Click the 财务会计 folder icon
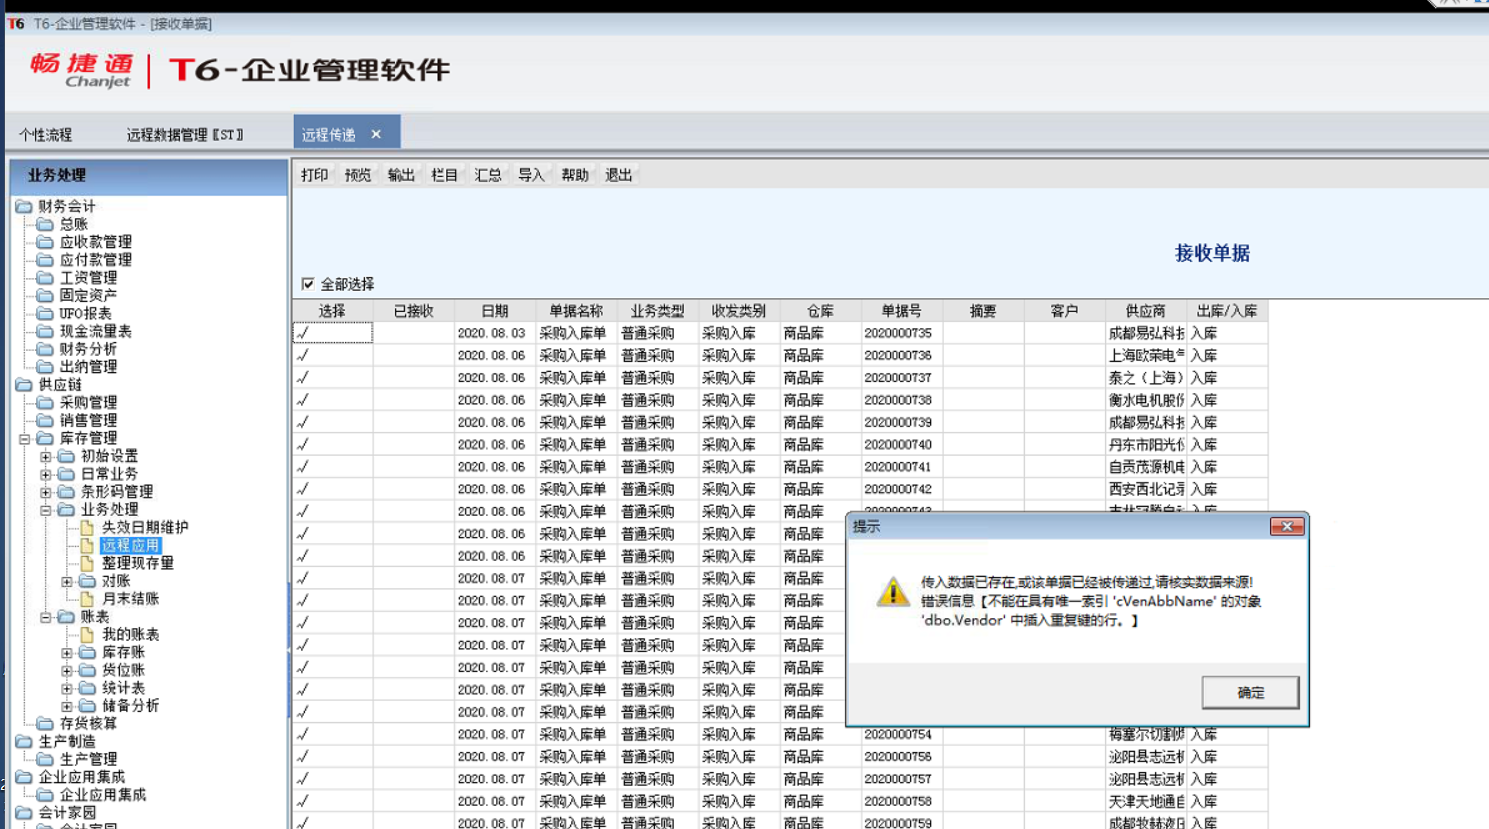 tap(24, 206)
